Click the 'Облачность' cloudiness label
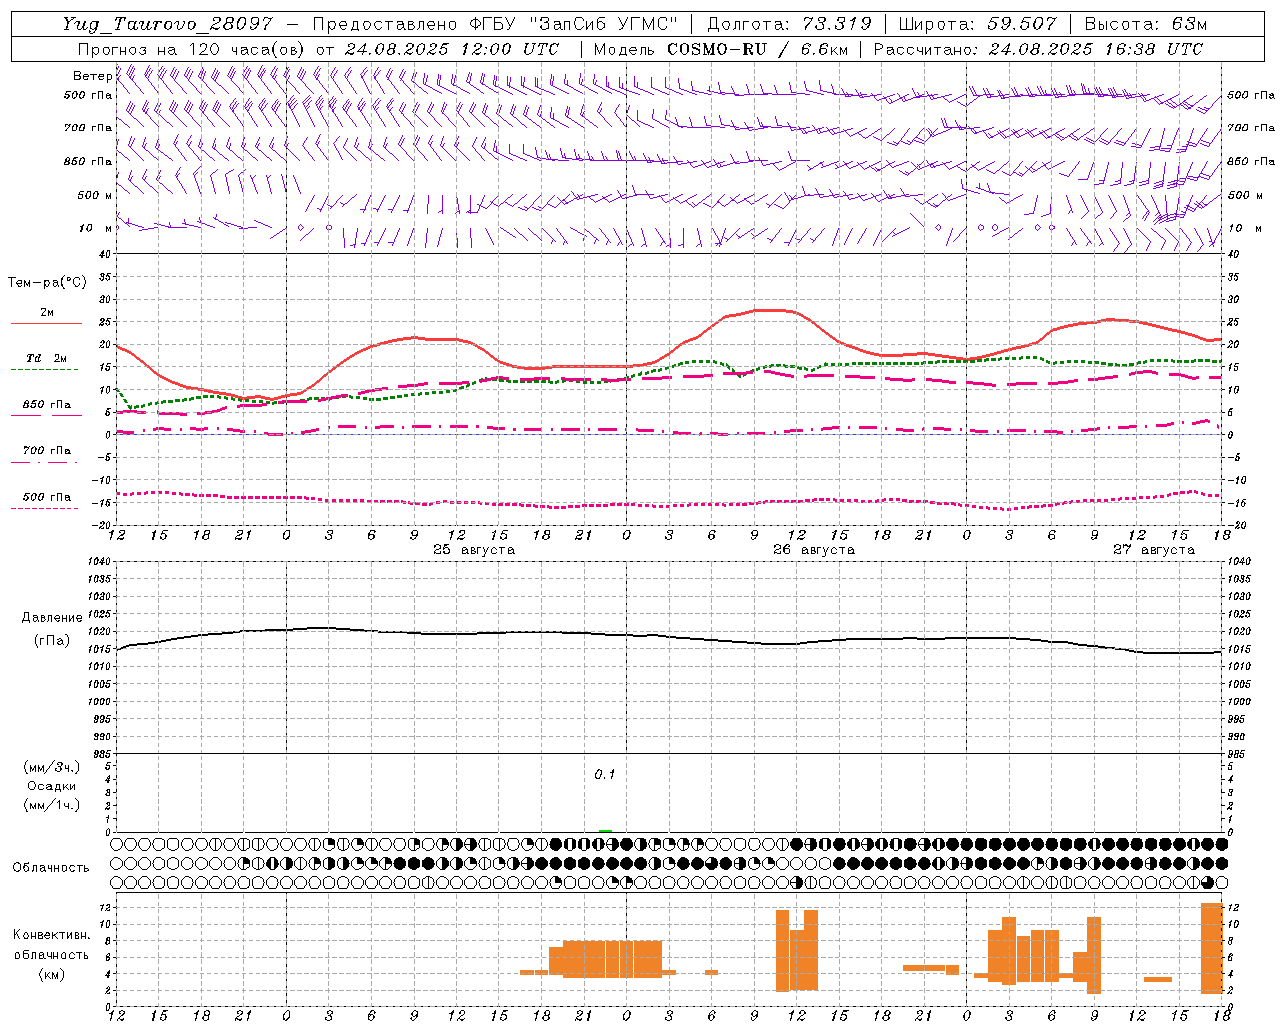The width and height of the screenshot is (1280, 1024). tap(50, 868)
